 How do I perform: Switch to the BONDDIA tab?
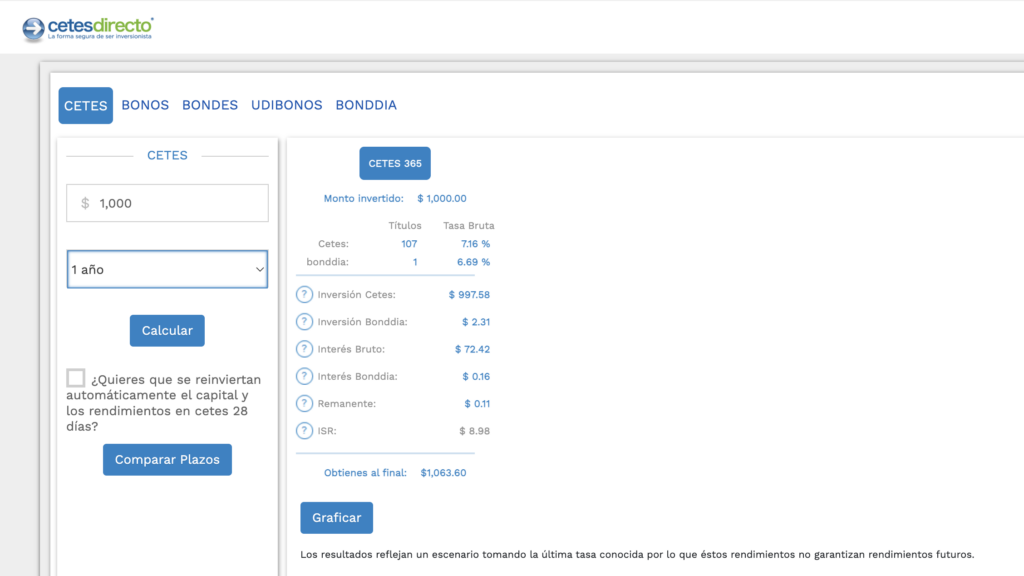pyautogui.click(x=366, y=105)
